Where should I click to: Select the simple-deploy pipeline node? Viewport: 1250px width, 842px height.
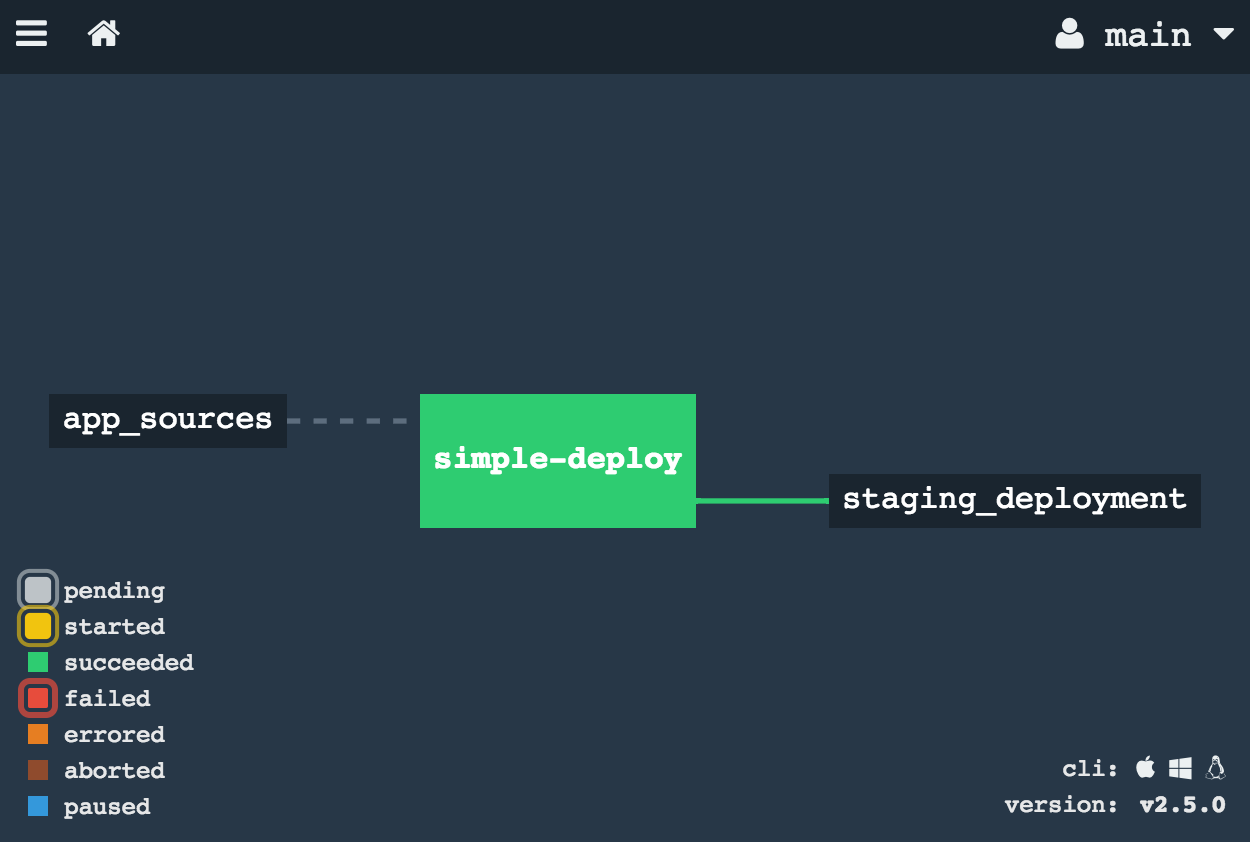click(557, 460)
